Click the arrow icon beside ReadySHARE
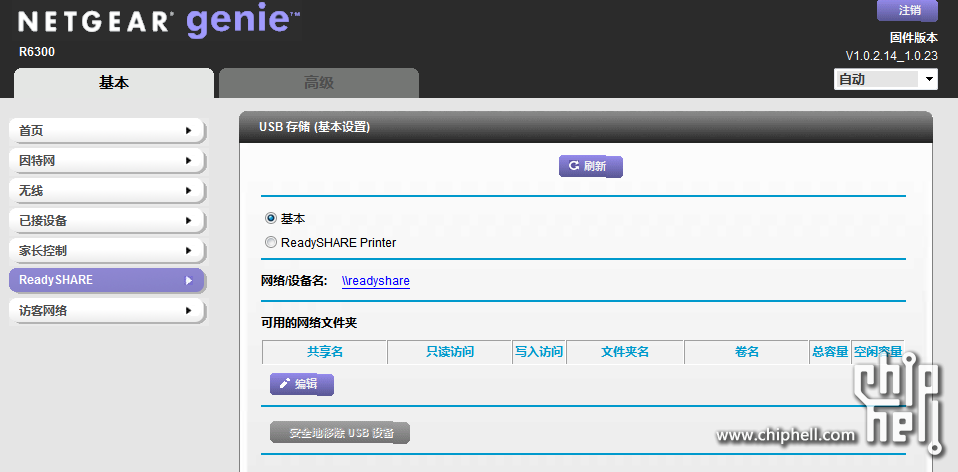 188,280
